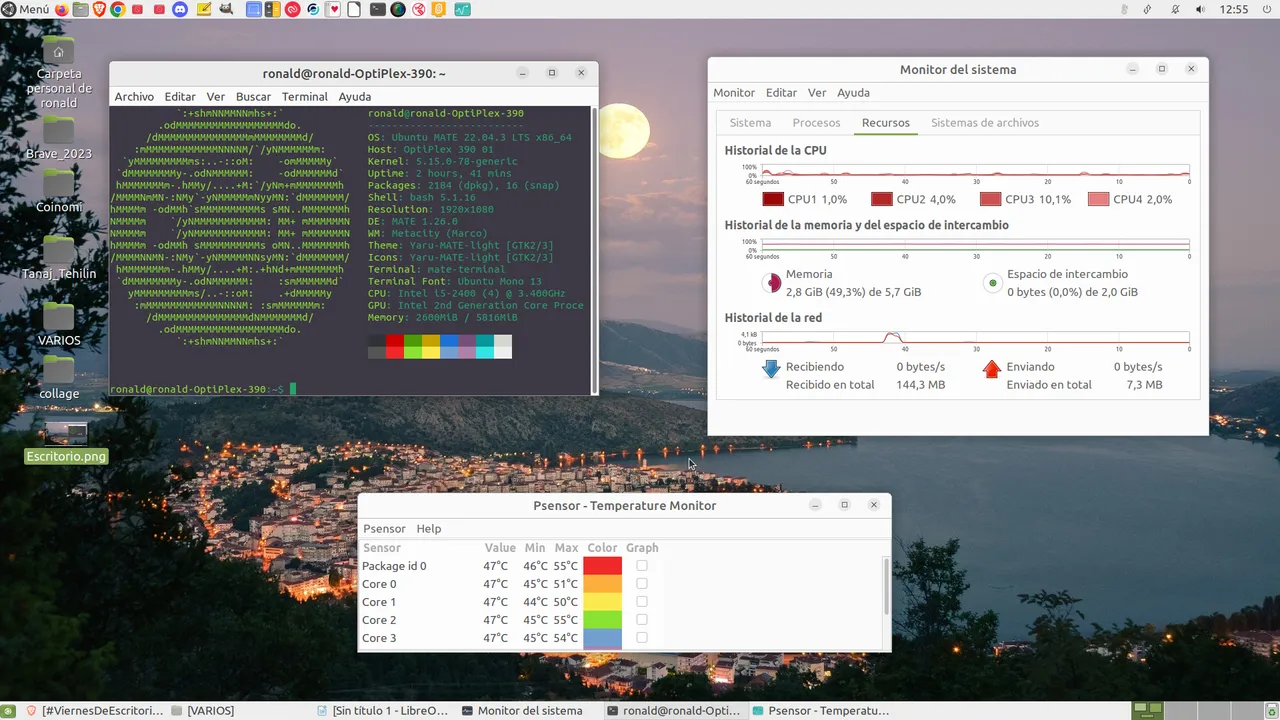Switch to the Sistema tab
Viewport: 1280px width, 720px height.
tap(750, 123)
